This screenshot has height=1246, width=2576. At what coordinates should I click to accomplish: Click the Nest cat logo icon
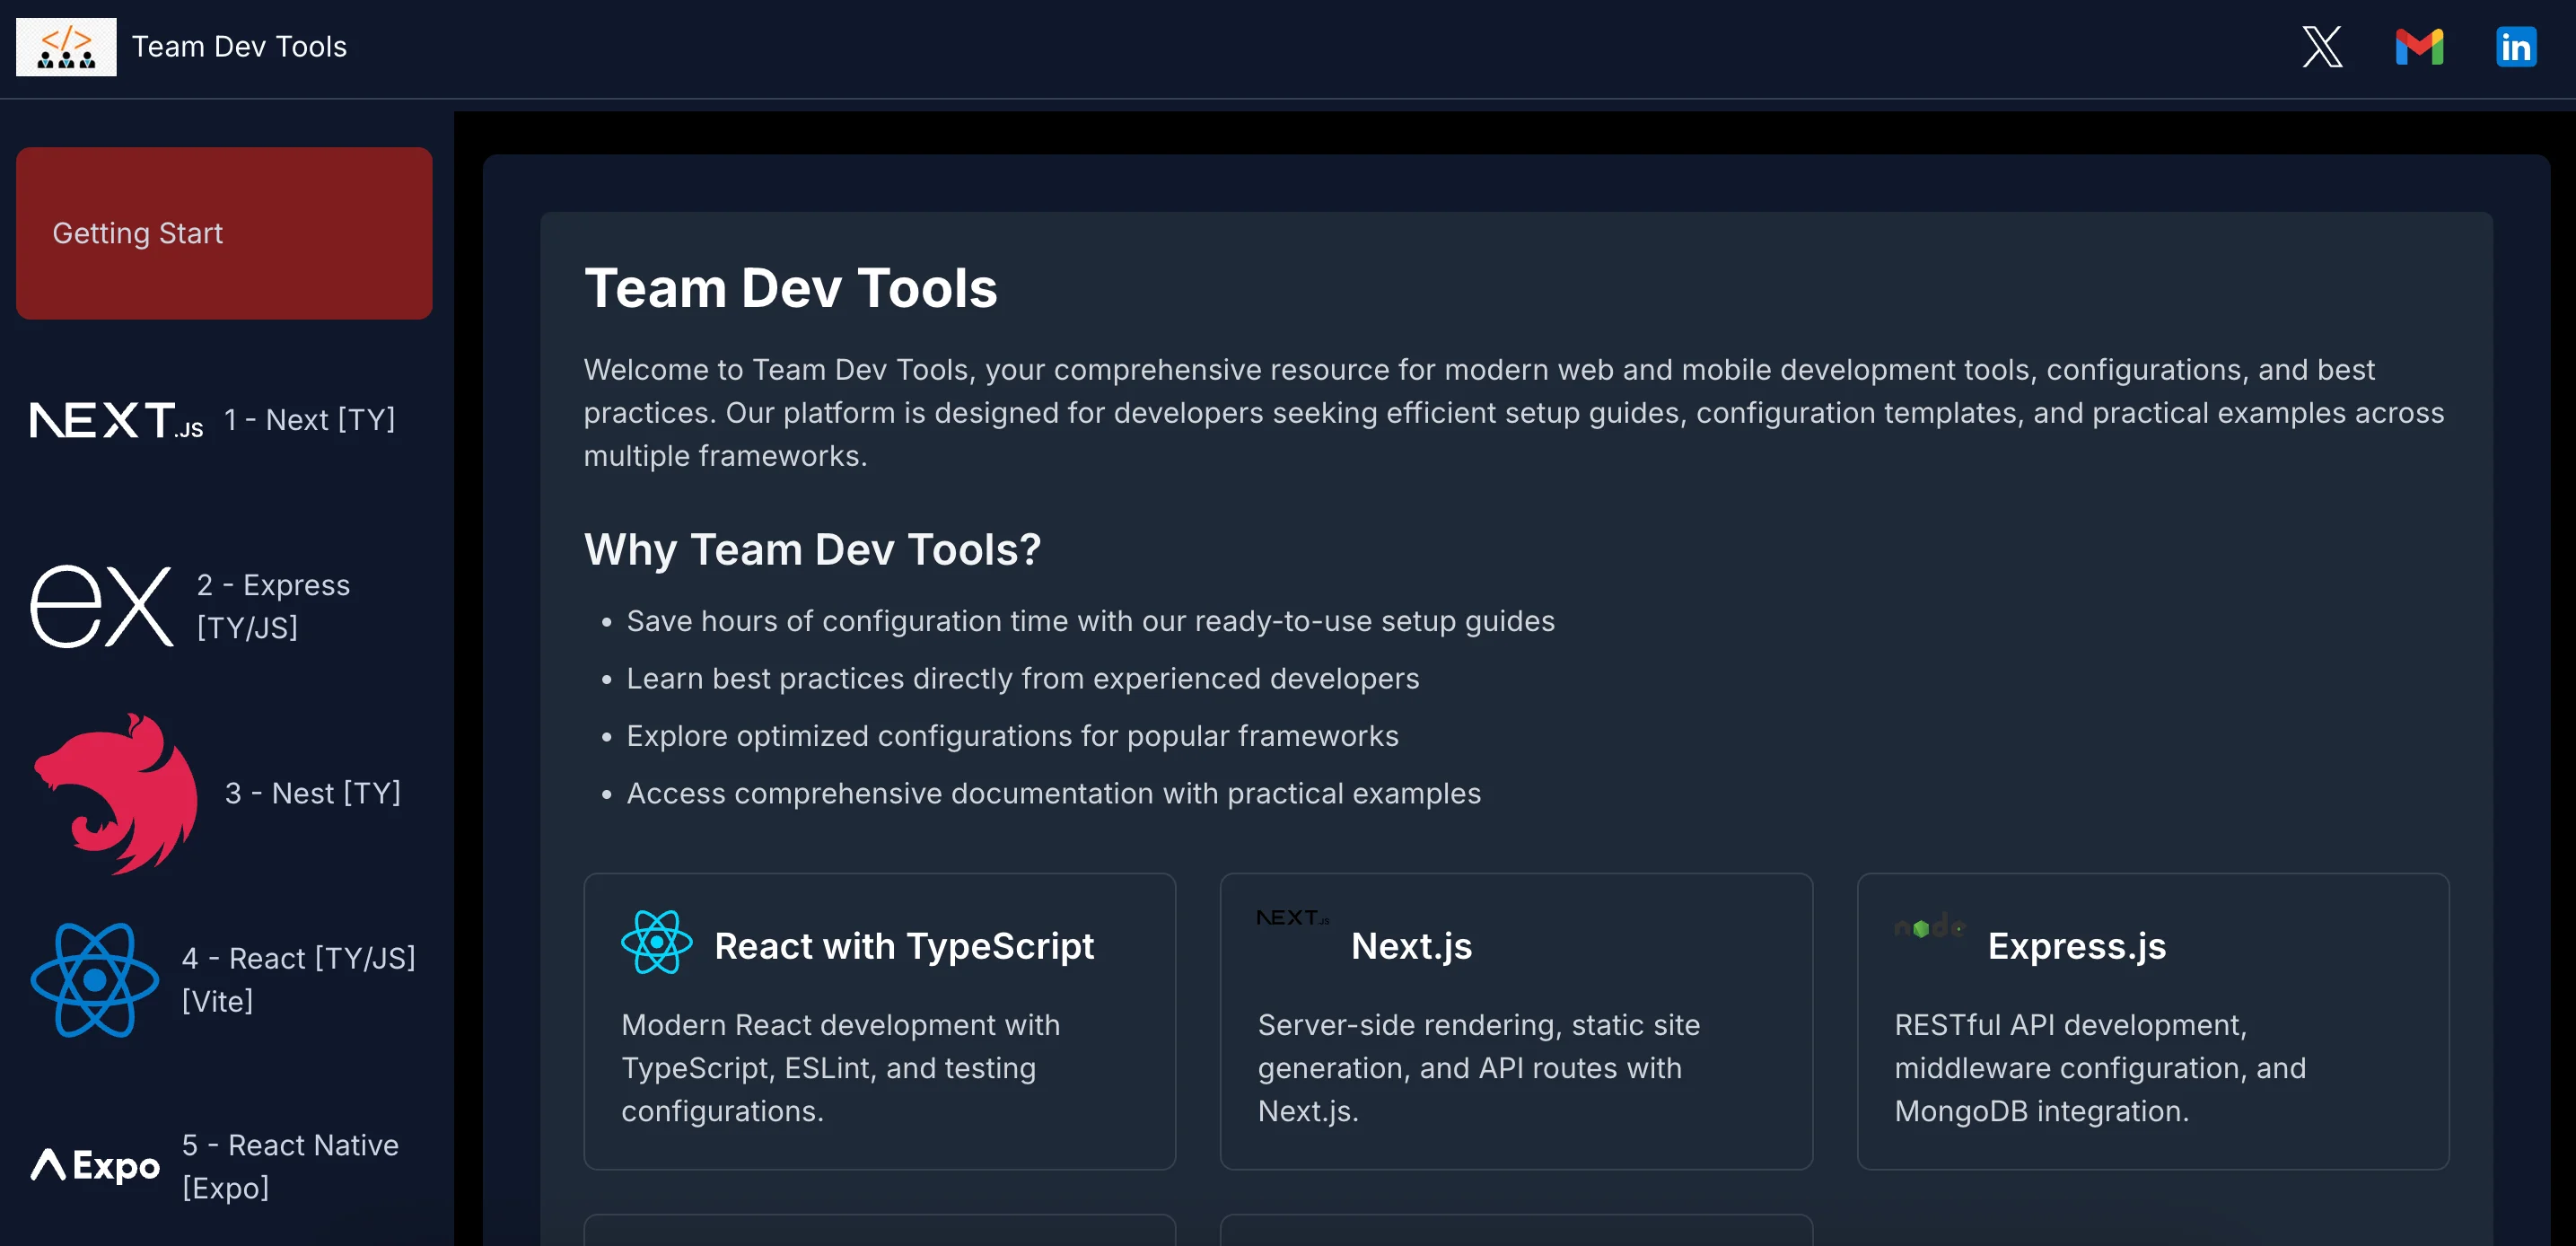click(x=118, y=793)
